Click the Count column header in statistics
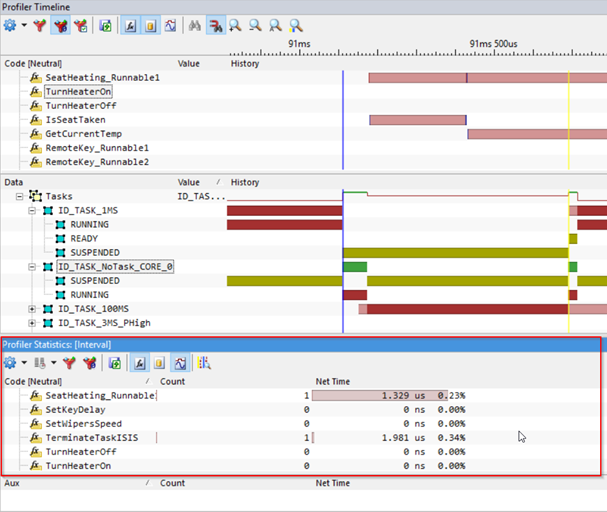Screen dimensions: 607x512 [x=172, y=381]
